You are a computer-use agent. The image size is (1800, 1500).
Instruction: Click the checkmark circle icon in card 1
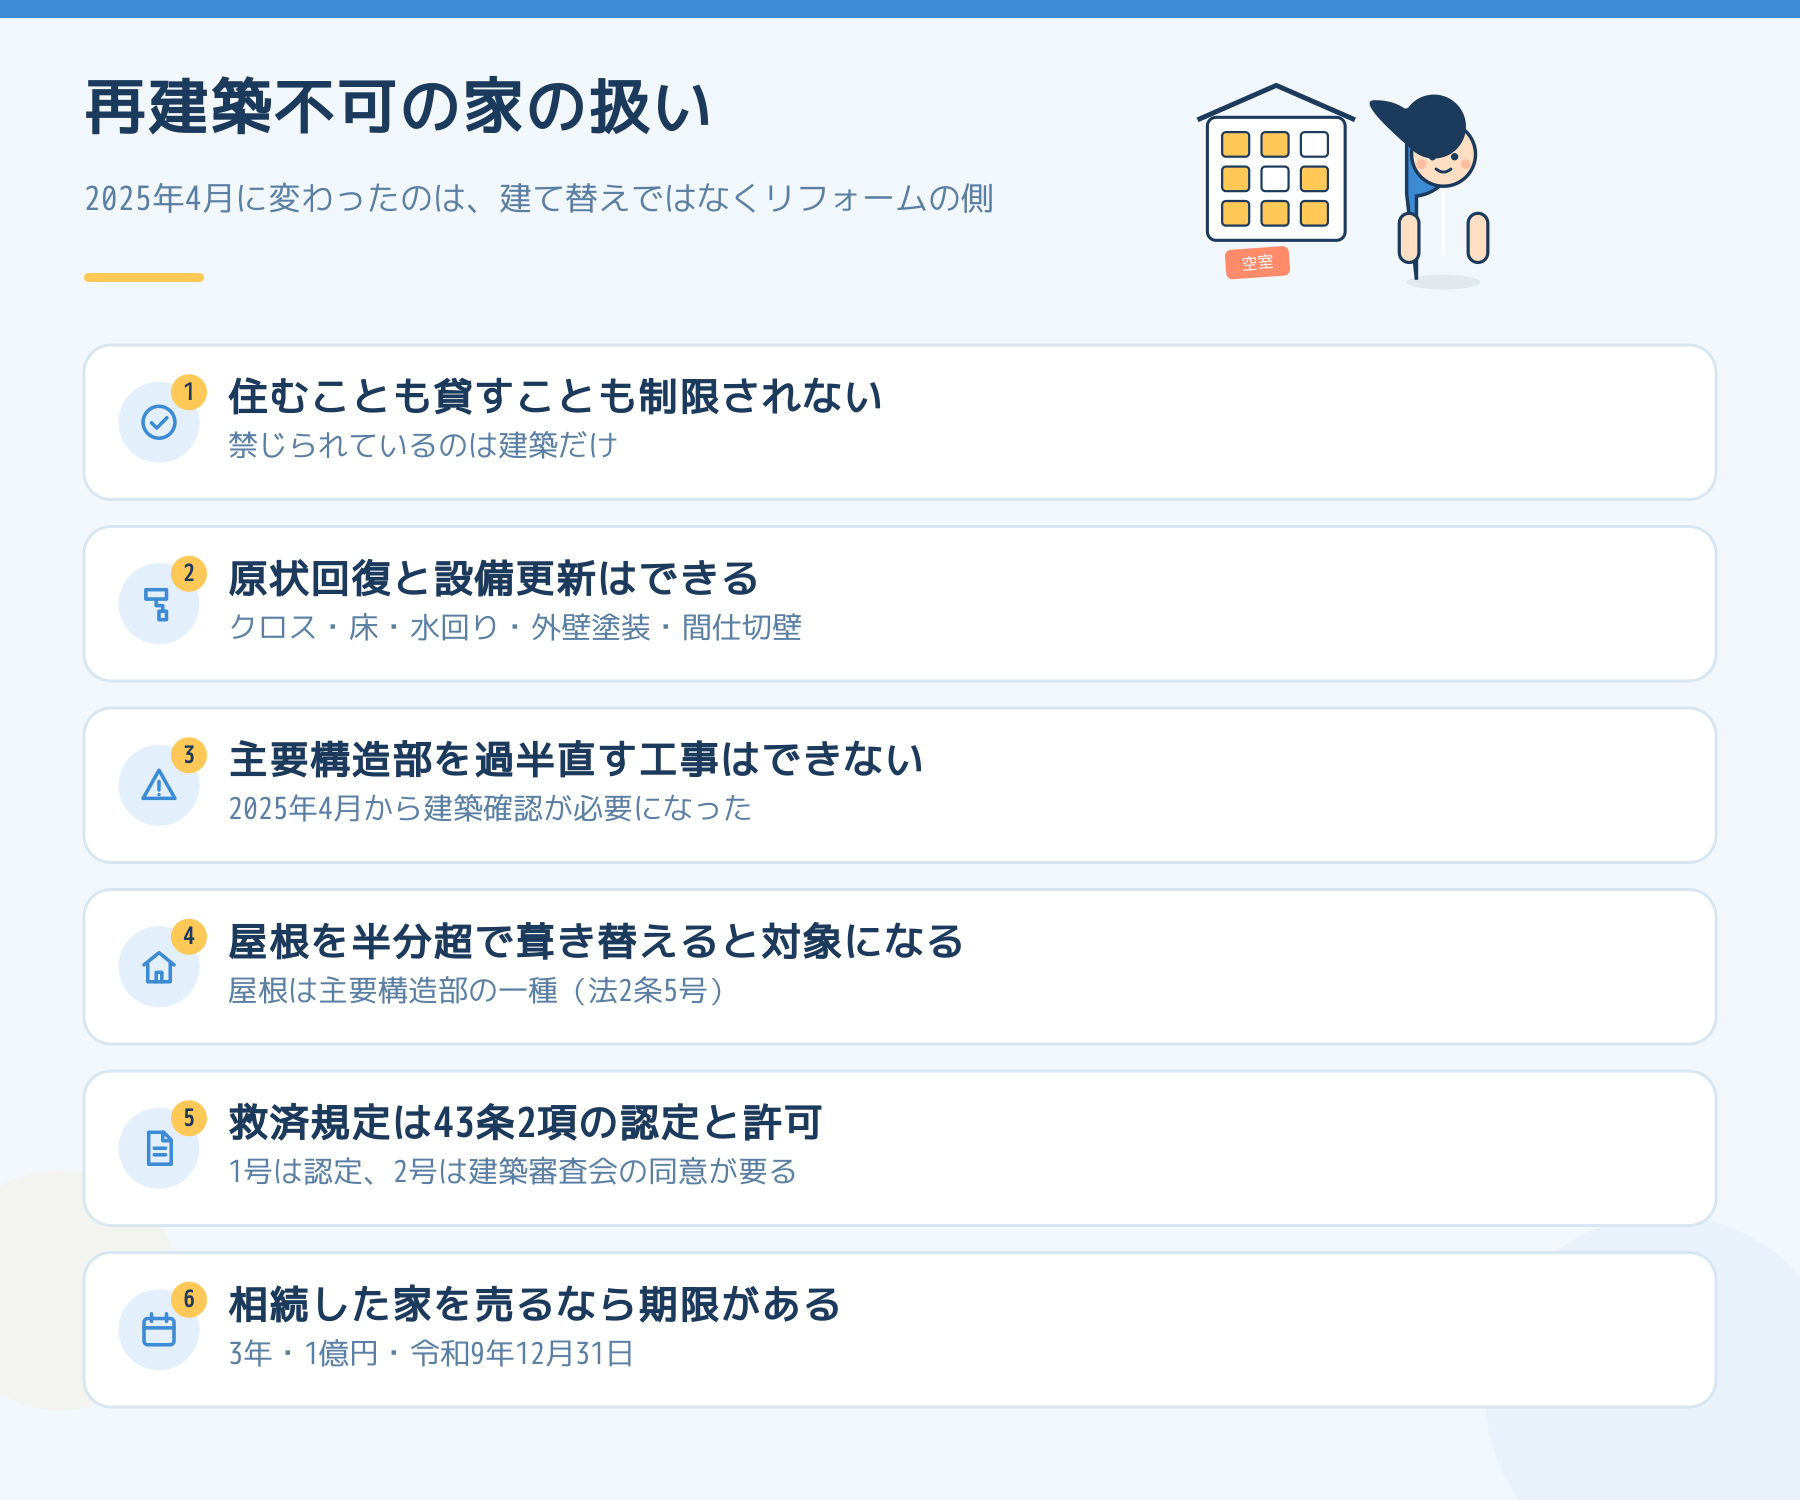tap(159, 423)
